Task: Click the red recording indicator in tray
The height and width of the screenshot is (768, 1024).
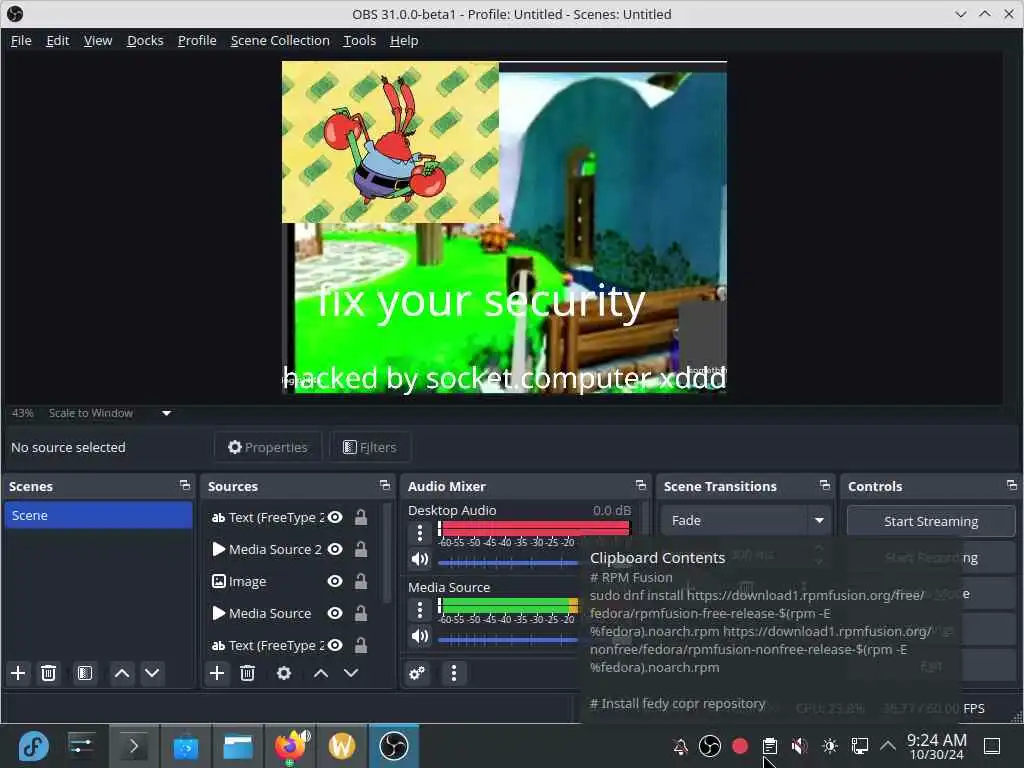Action: pos(740,746)
